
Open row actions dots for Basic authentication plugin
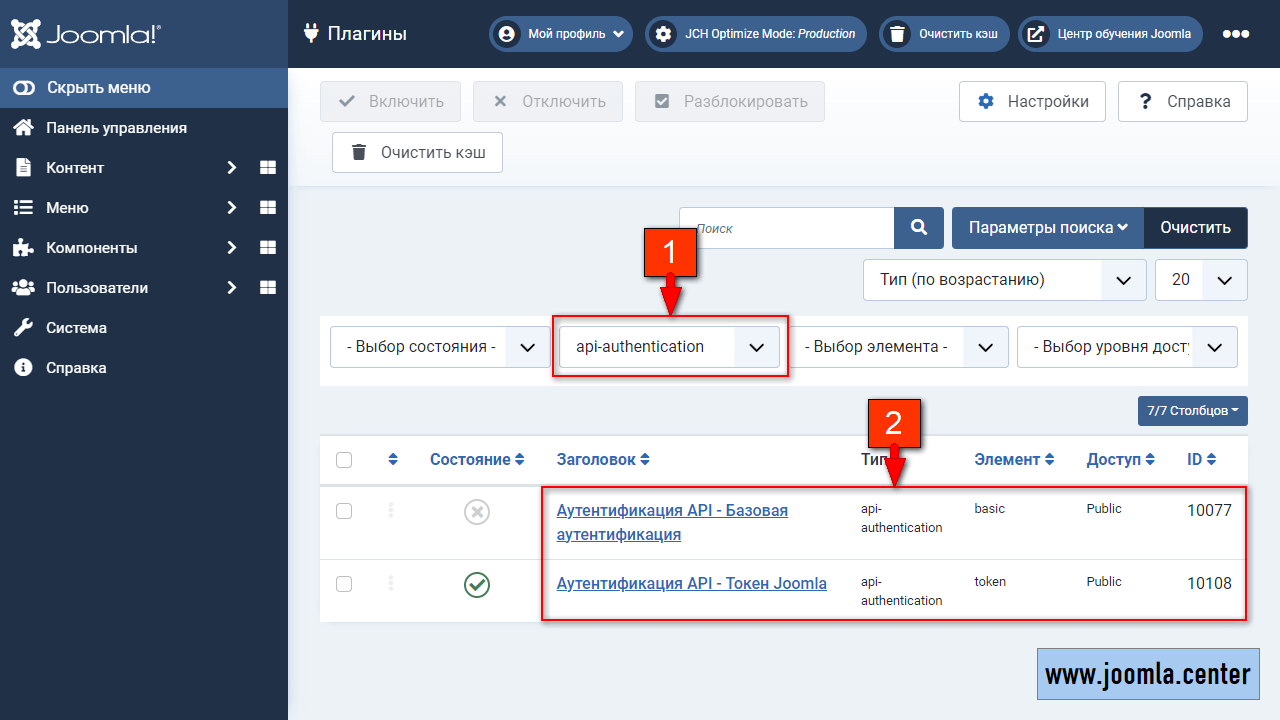391,511
